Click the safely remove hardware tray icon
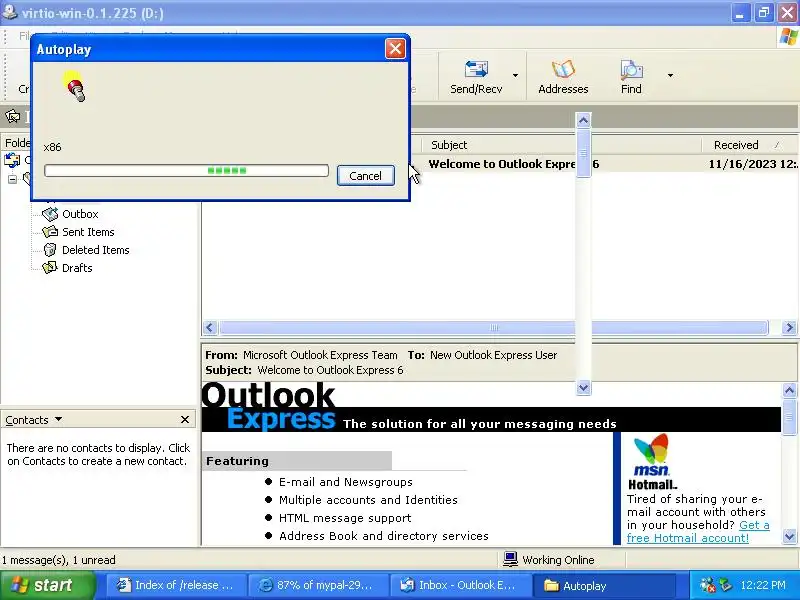Screen dimensions: 800x600 tap(726, 585)
